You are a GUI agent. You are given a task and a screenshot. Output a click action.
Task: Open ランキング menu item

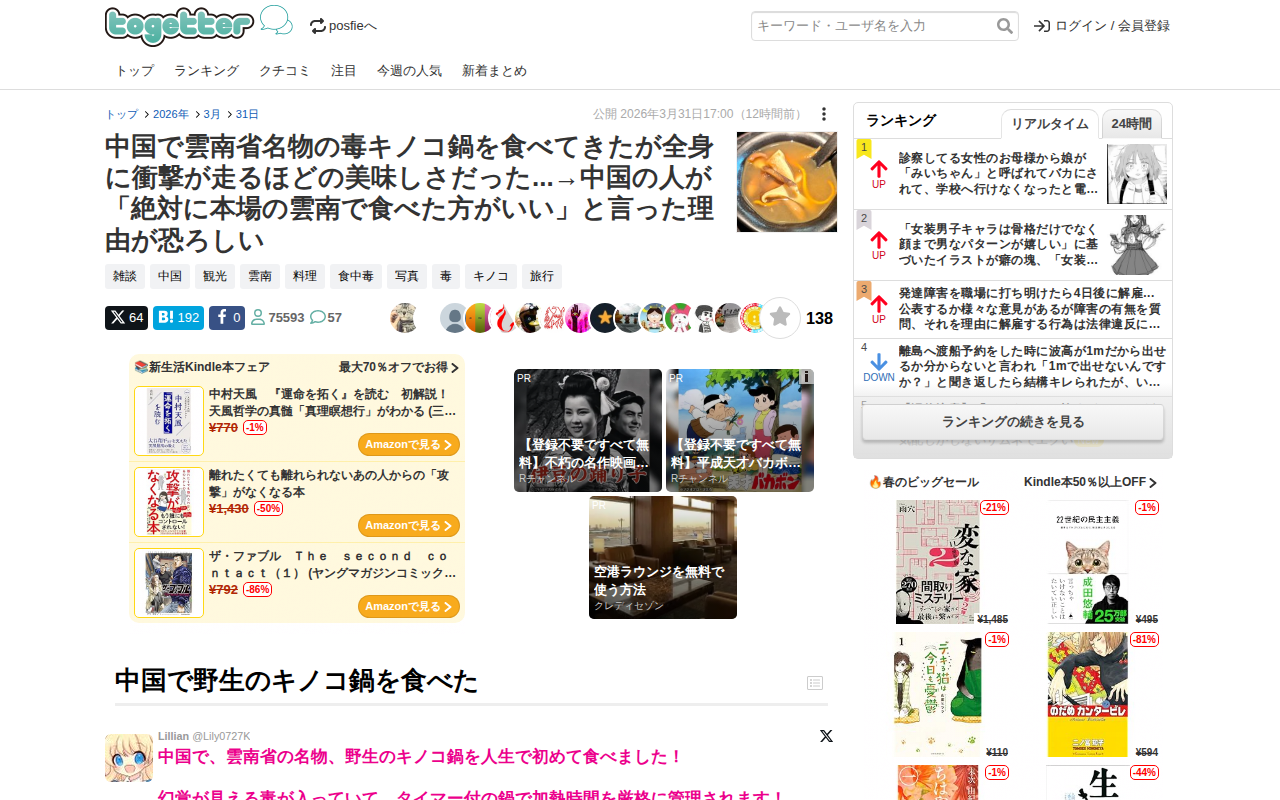point(206,71)
